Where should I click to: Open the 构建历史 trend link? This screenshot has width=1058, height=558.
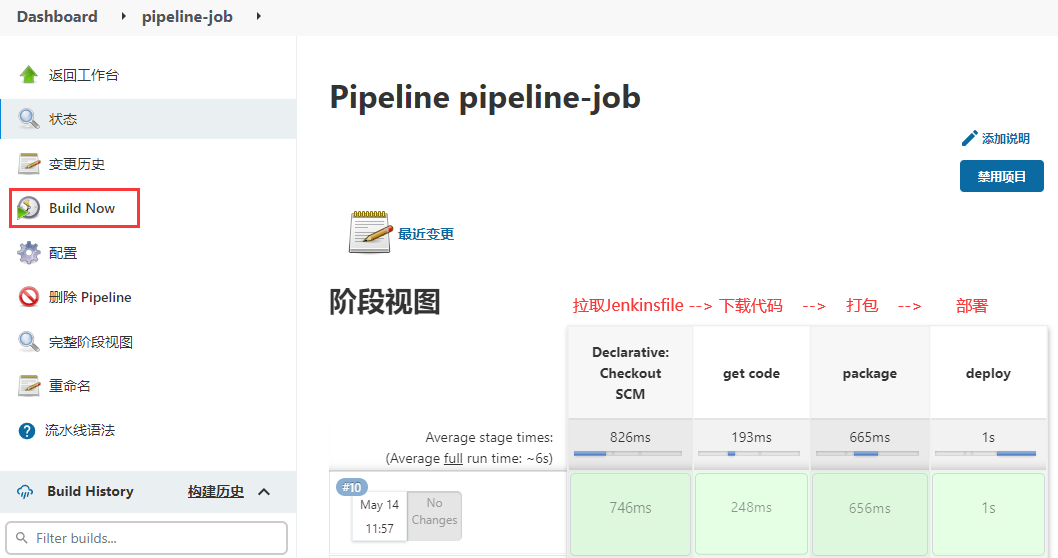point(216,492)
